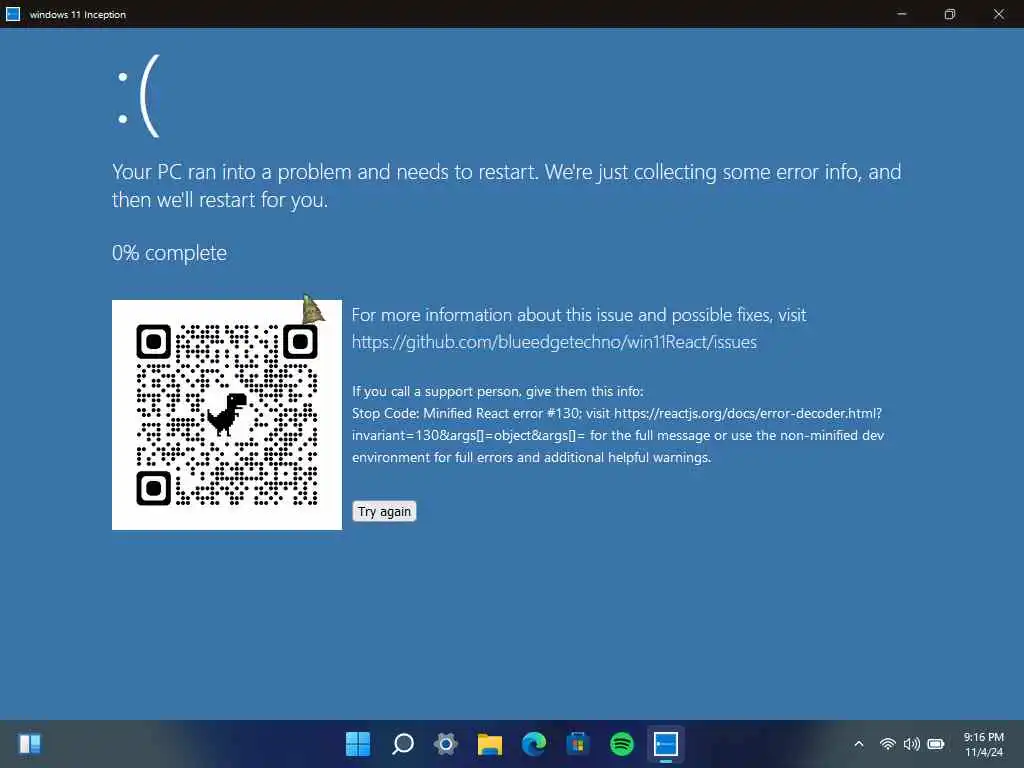The width and height of the screenshot is (1024, 768).
Task: Open the taskbar Search magnifier
Action: [x=402, y=744]
